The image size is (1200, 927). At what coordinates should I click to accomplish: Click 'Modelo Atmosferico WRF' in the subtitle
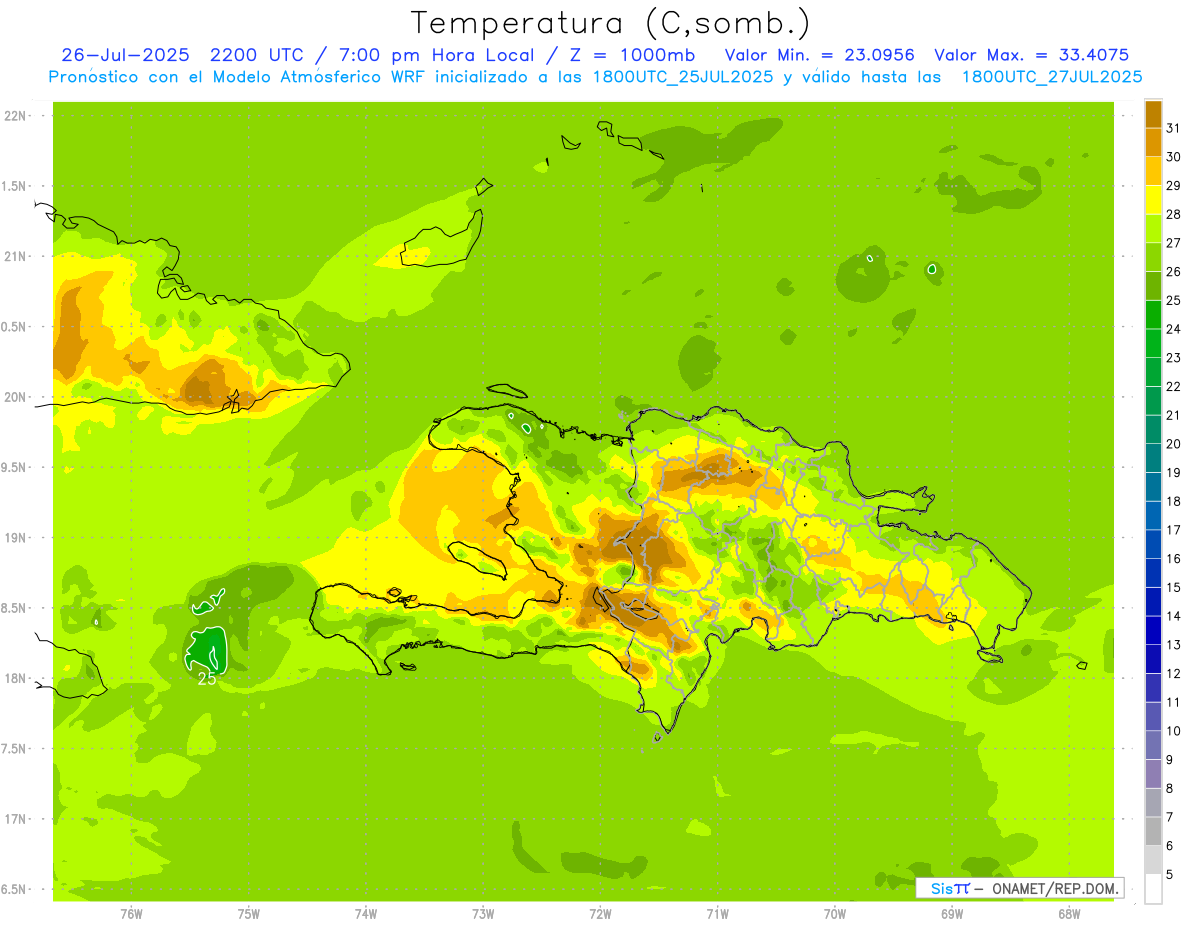(x=317, y=77)
